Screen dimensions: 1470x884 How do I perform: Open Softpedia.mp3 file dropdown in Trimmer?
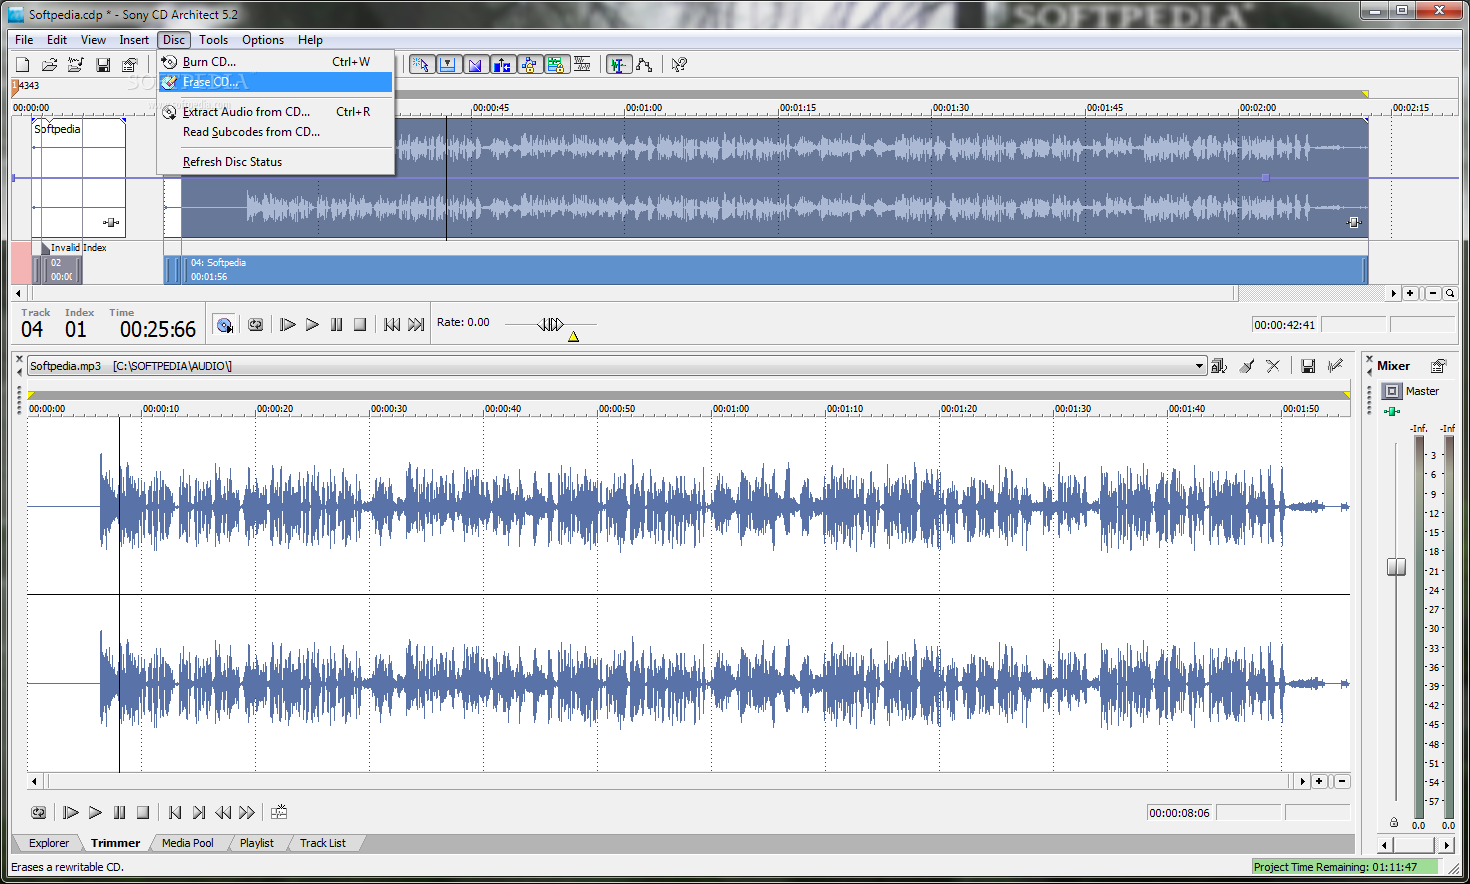point(1199,366)
